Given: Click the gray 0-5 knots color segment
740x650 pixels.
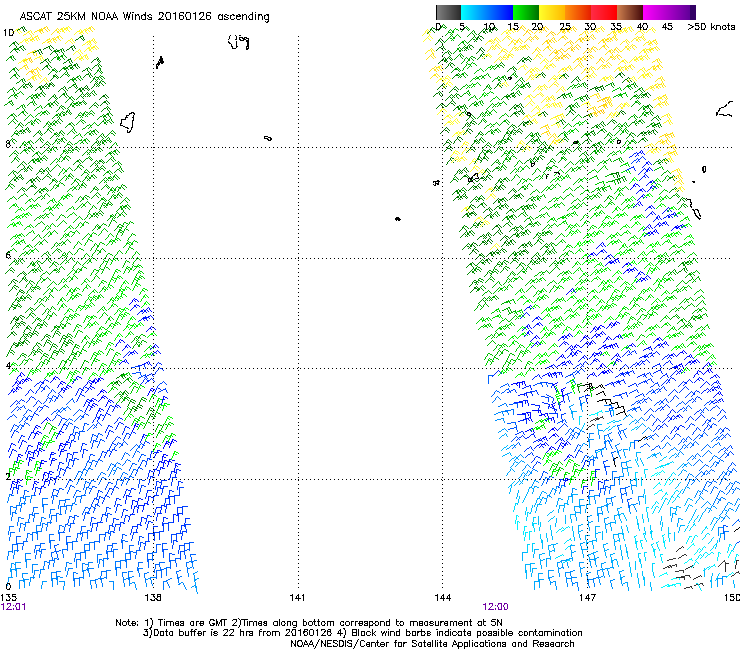Looking at the screenshot, I should [x=448, y=12].
